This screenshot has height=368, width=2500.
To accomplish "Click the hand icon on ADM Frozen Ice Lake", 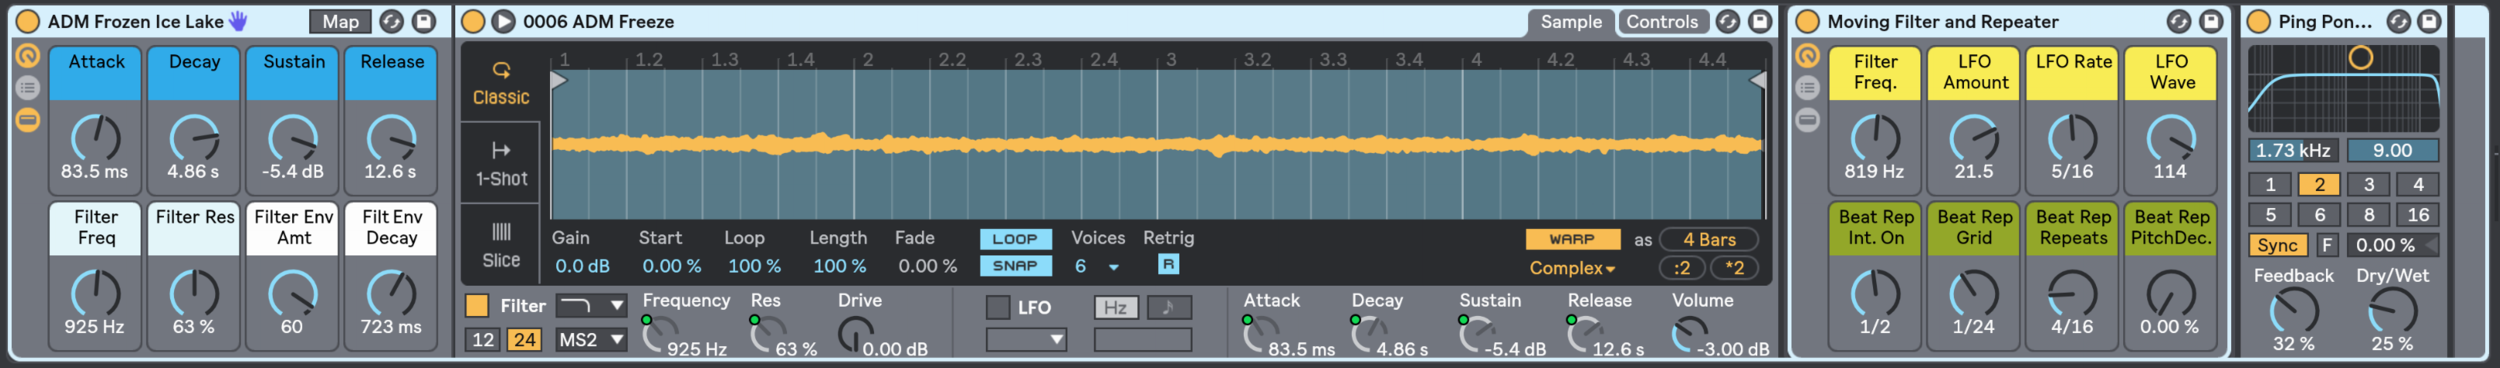I will pos(237,21).
